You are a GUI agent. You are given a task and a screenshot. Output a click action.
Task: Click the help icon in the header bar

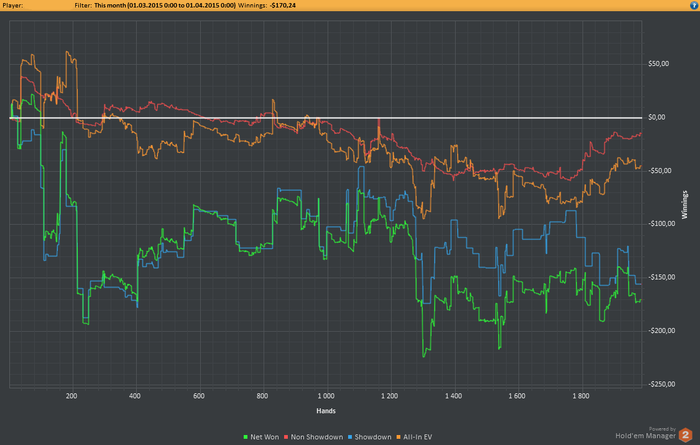click(694, 5)
